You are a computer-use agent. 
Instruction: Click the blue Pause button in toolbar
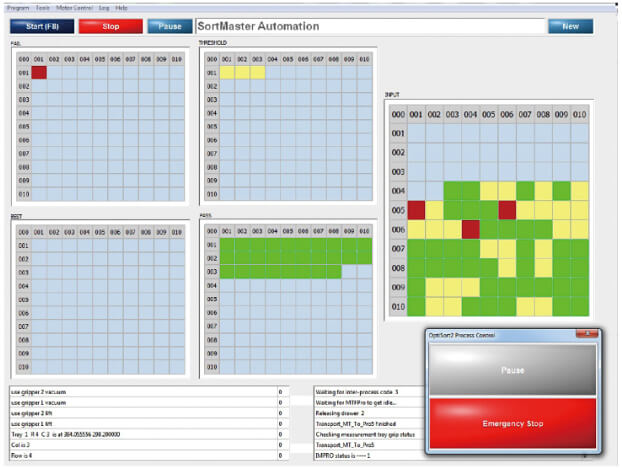170,26
